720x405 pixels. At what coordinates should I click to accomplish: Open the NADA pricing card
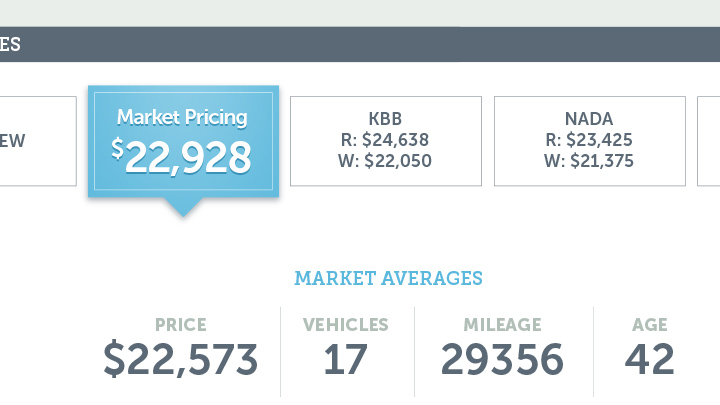point(590,141)
